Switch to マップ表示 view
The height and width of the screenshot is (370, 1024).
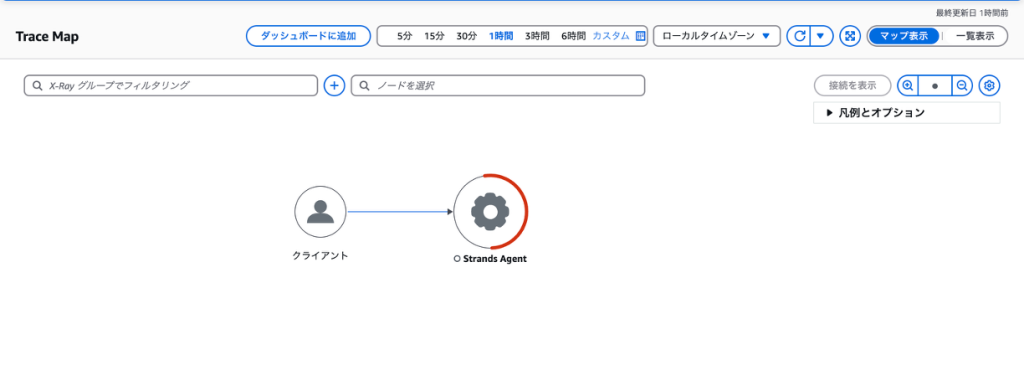pyautogui.click(x=904, y=36)
